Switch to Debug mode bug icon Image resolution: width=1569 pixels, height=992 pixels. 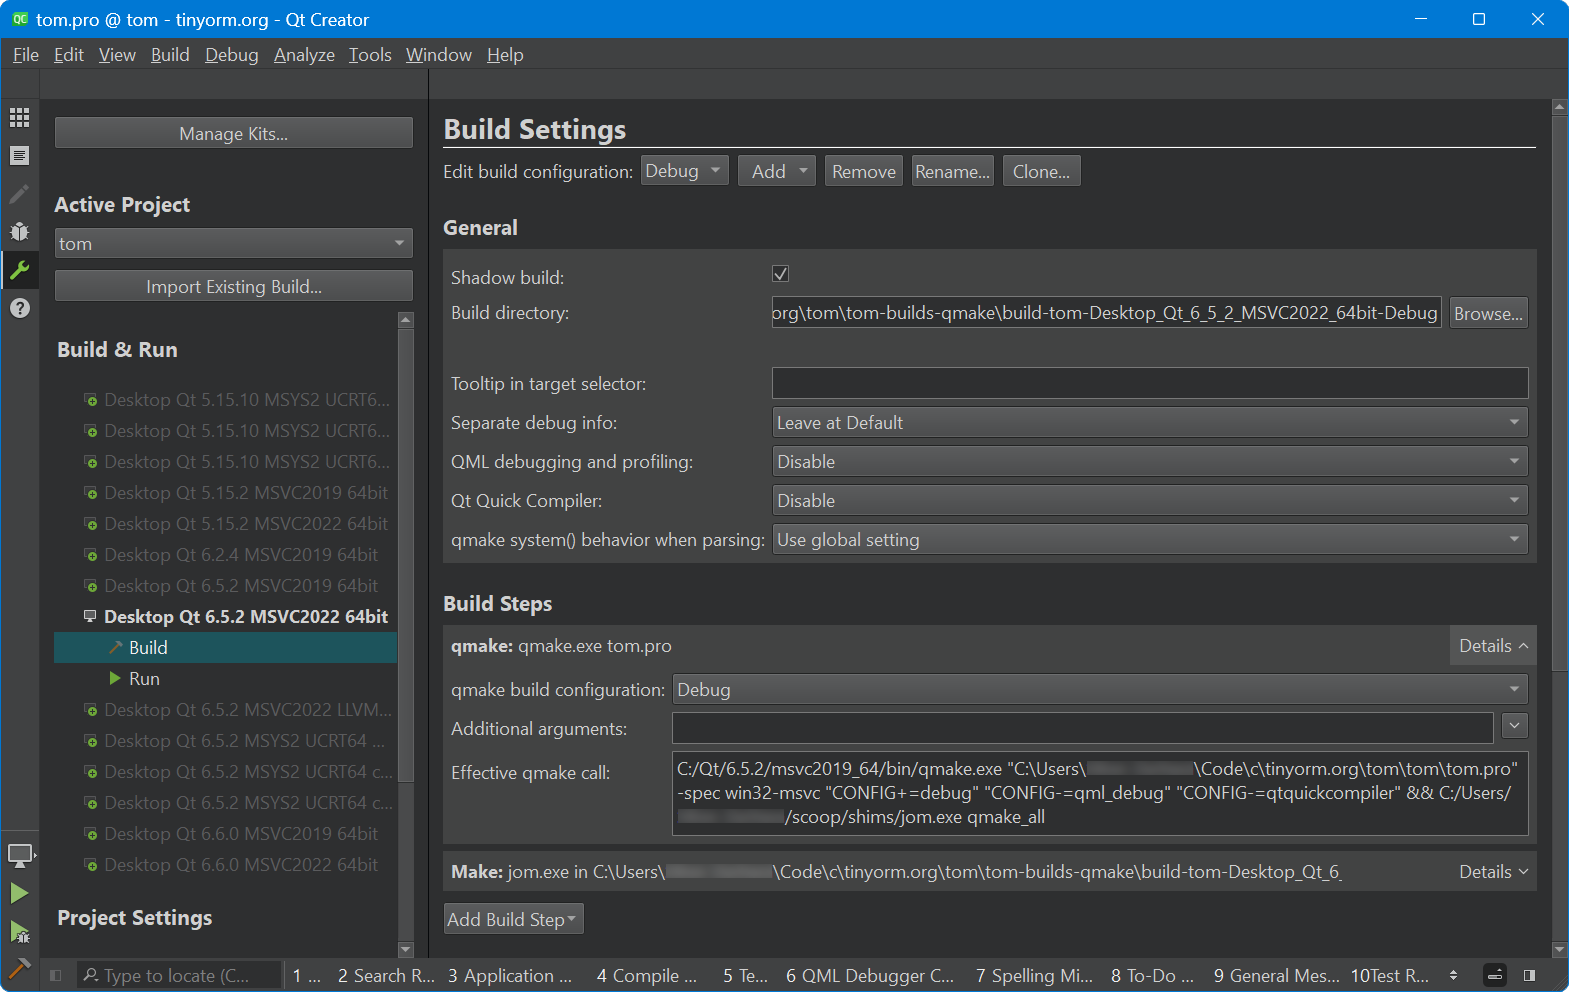pyautogui.click(x=19, y=232)
